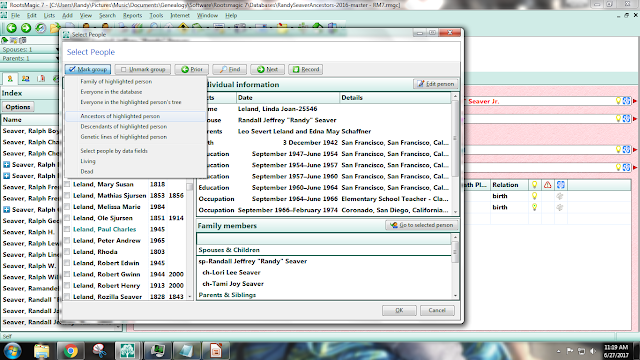Check the box for Leland, Robert Edwin
This screenshot has height=360, width=640.
tap(67, 263)
